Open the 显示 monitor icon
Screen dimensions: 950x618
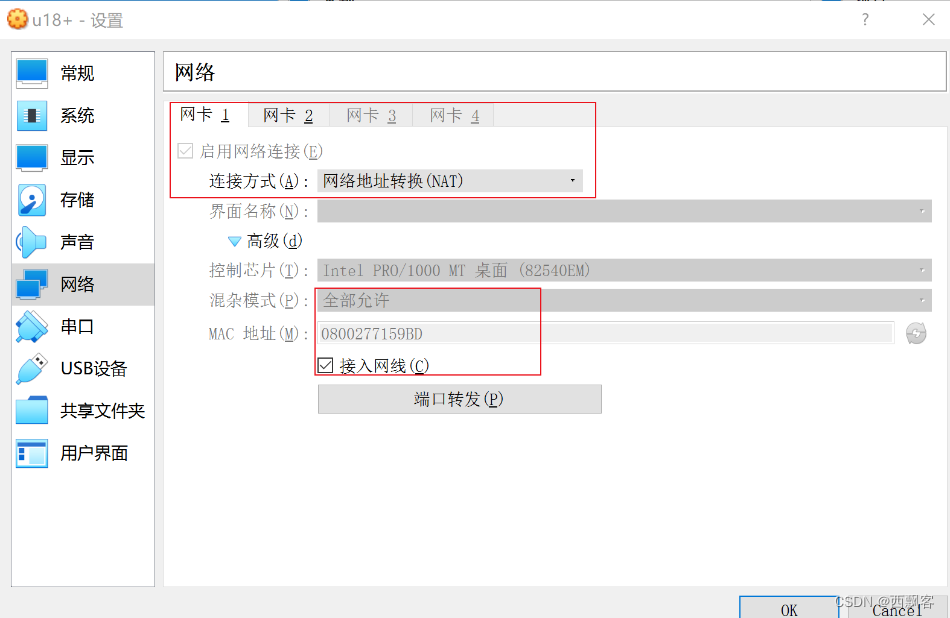click(32, 158)
